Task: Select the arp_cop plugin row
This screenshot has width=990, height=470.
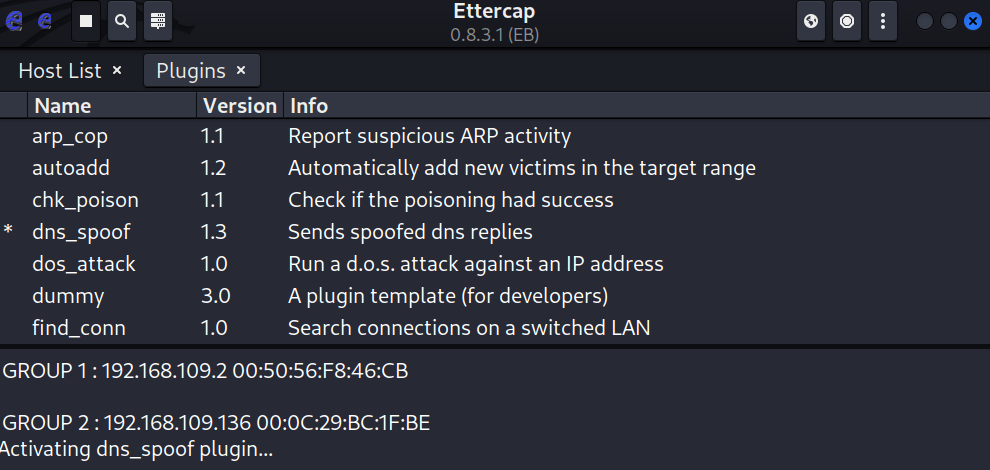Action: (x=70, y=136)
